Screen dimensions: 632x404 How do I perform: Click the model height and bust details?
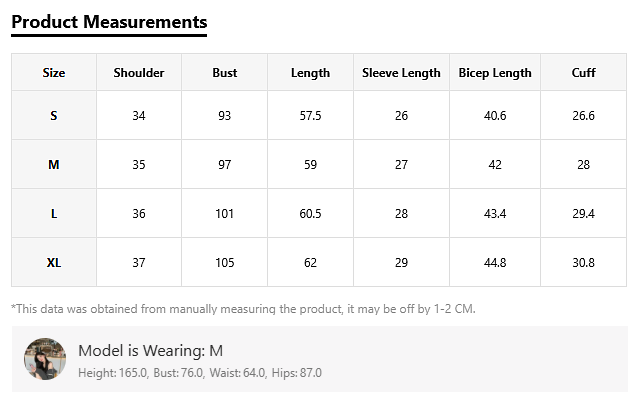[200, 373]
